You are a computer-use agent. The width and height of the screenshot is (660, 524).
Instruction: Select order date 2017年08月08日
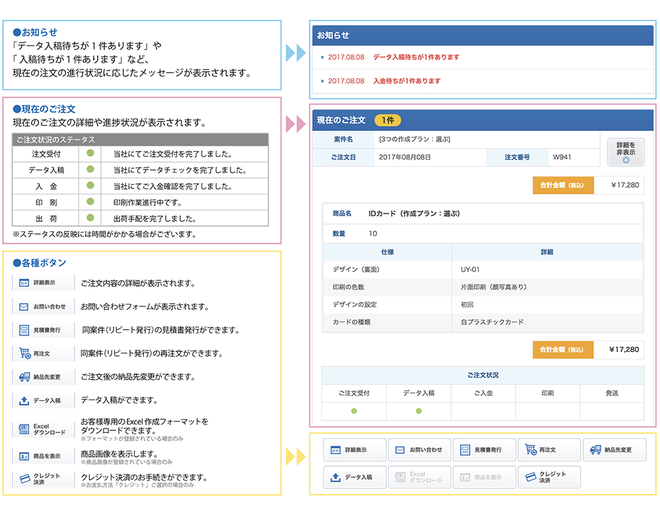point(405,157)
